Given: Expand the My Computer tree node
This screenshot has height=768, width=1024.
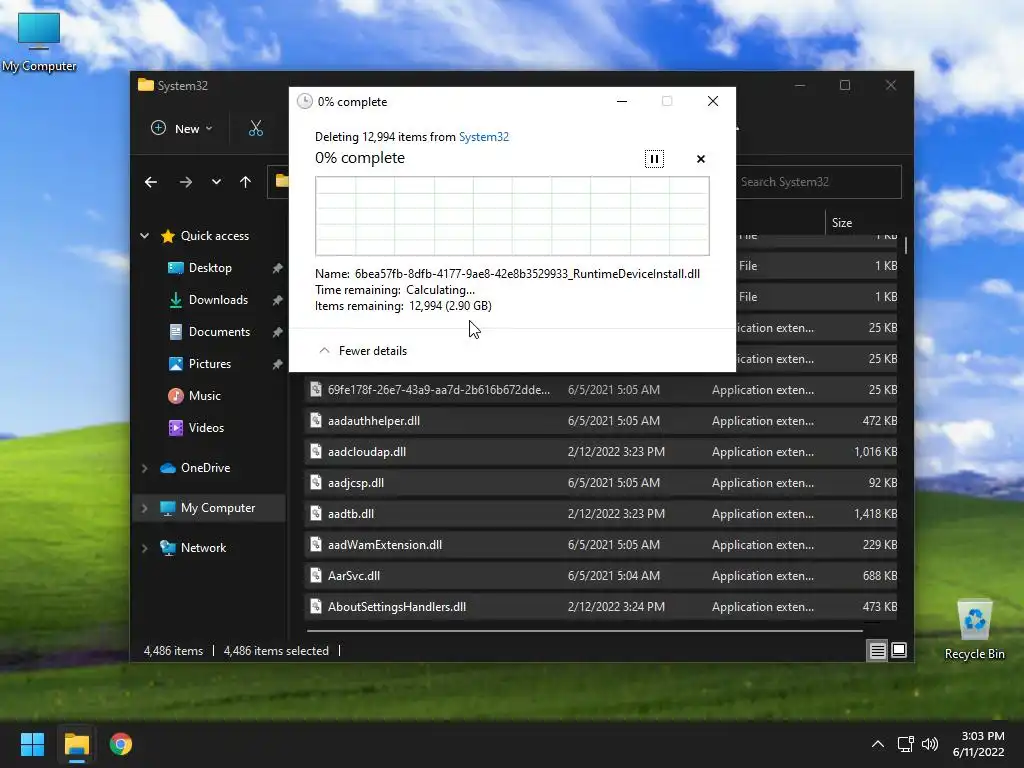Looking at the screenshot, I should [x=144, y=507].
